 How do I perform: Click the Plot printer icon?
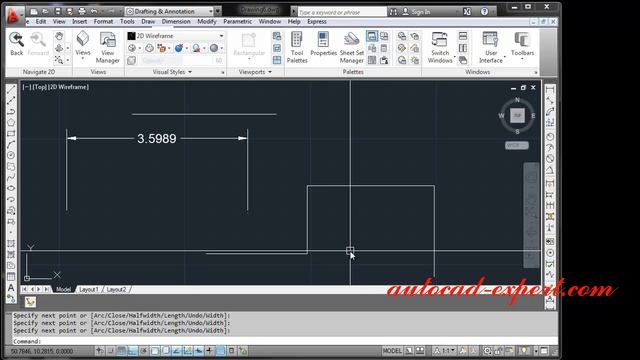(x=82, y=11)
